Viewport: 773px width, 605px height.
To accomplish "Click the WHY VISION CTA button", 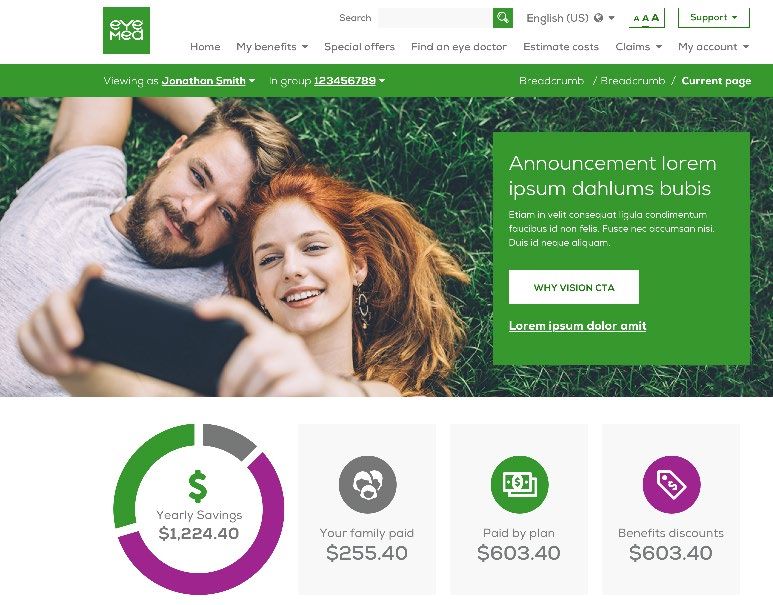I will tap(574, 287).
